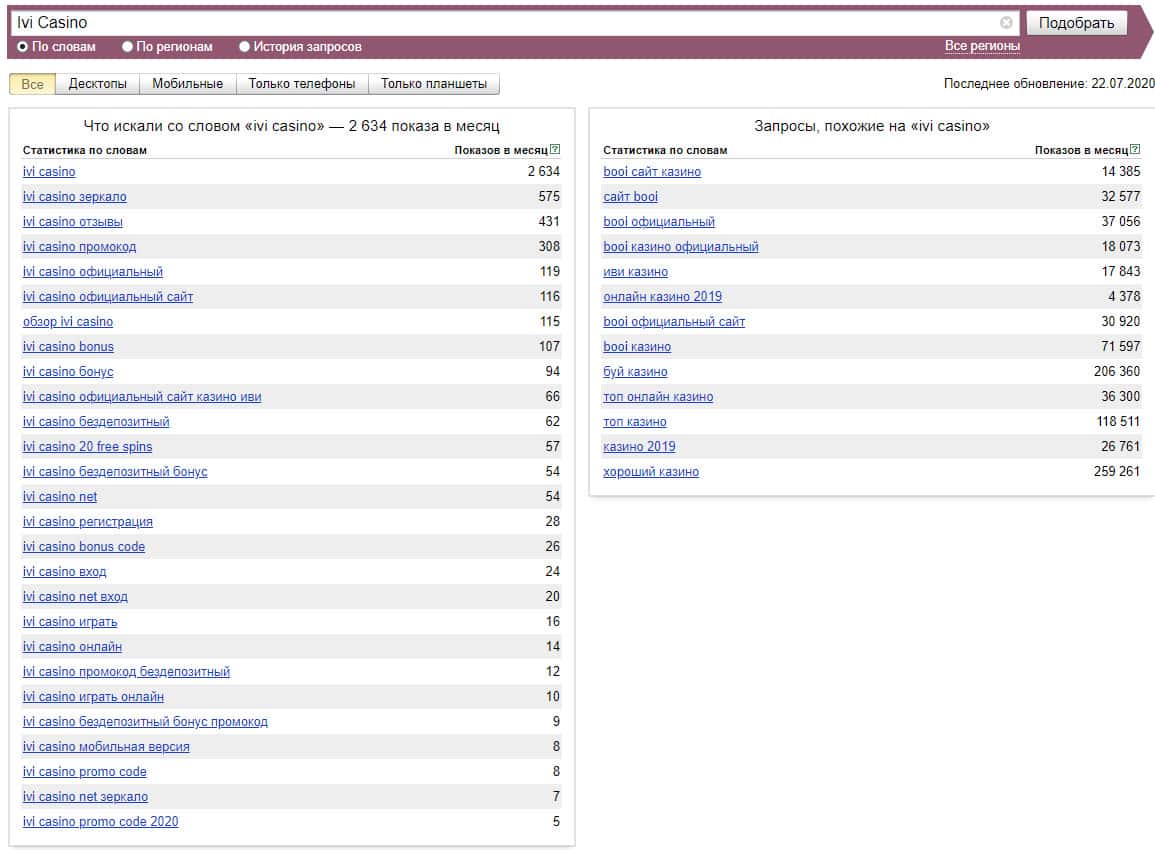This screenshot has height=850, width=1155.
Task: Click help icon in similar queries header
Action: [x=1135, y=150]
